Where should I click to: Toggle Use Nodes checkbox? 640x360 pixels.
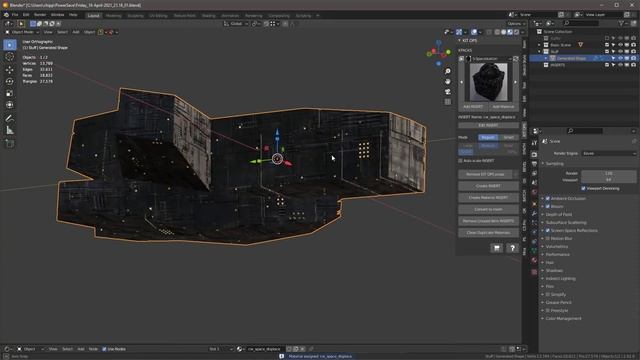[x=104, y=349]
